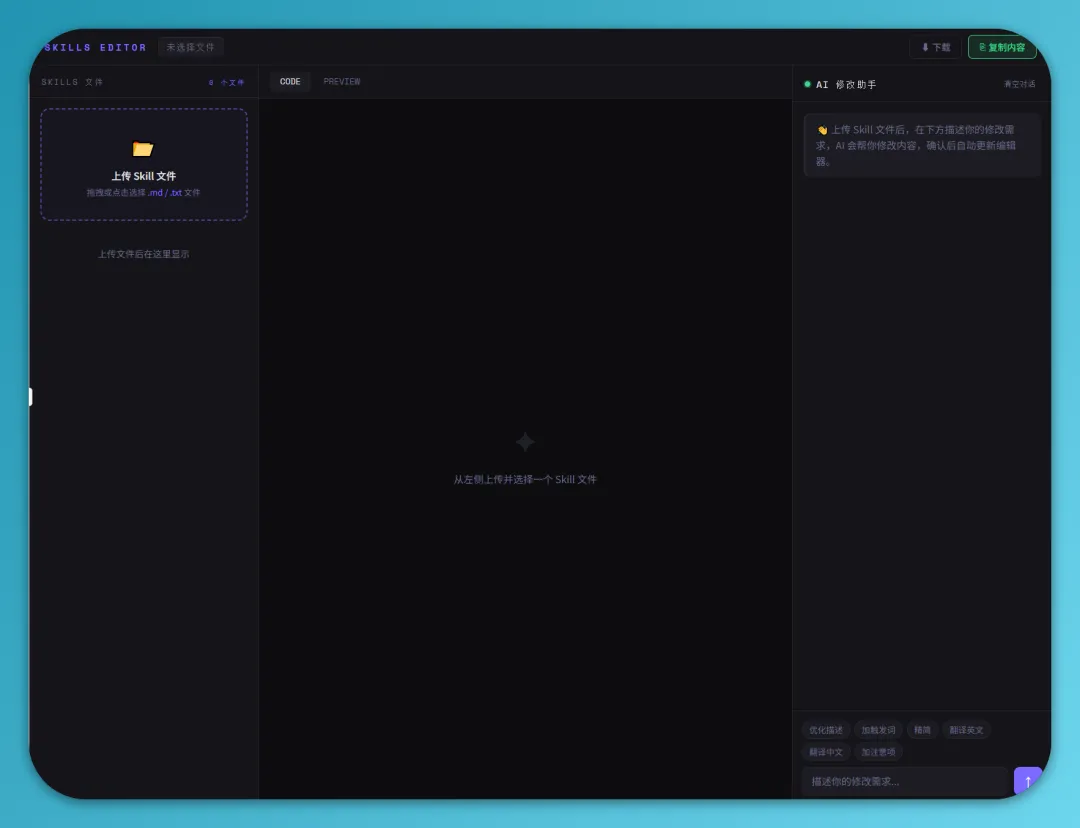The image size is (1080, 828).
Task: Choose the 翻译中文 suggestion chip
Action: tap(826, 752)
